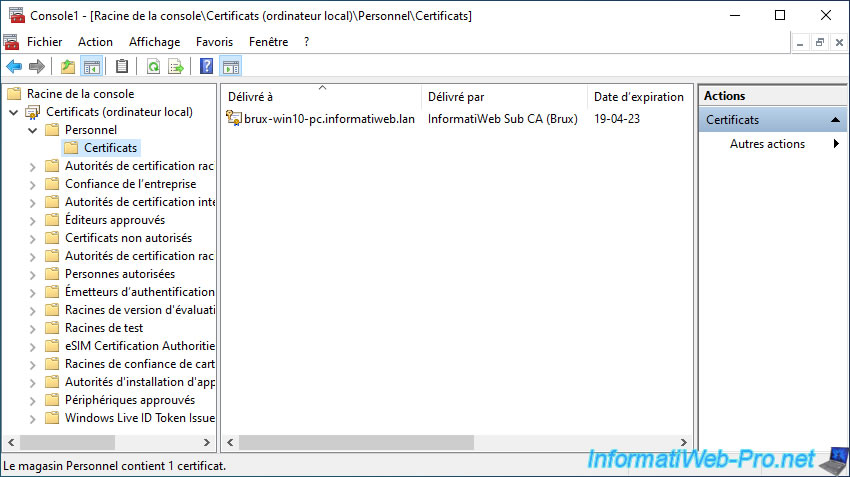Select eSIM Certification Authorities tree item
850x477 pixels.
140,346
